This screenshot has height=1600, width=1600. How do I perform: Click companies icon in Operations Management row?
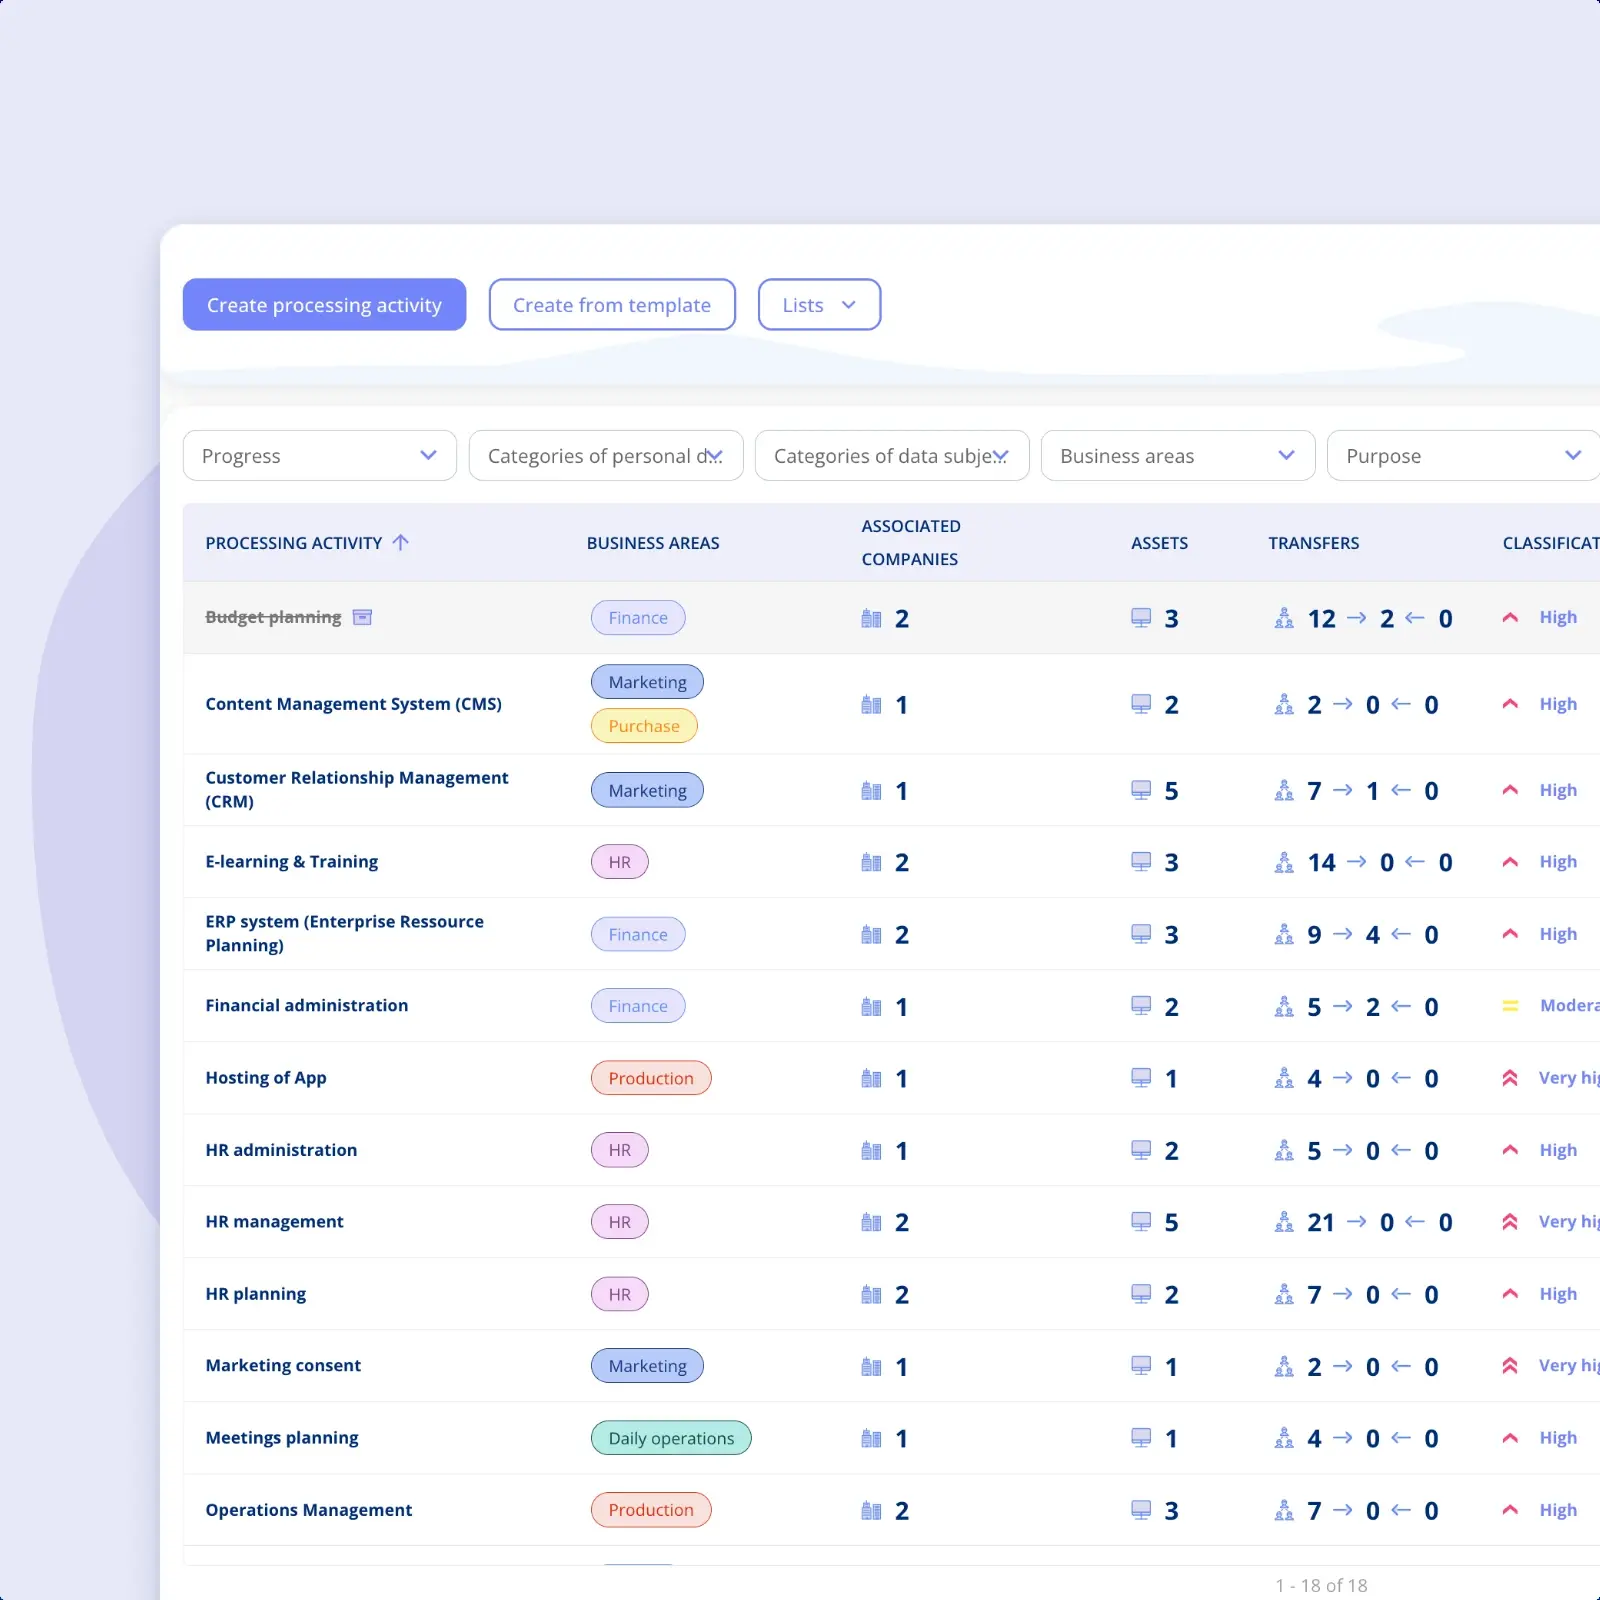click(871, 1510)
